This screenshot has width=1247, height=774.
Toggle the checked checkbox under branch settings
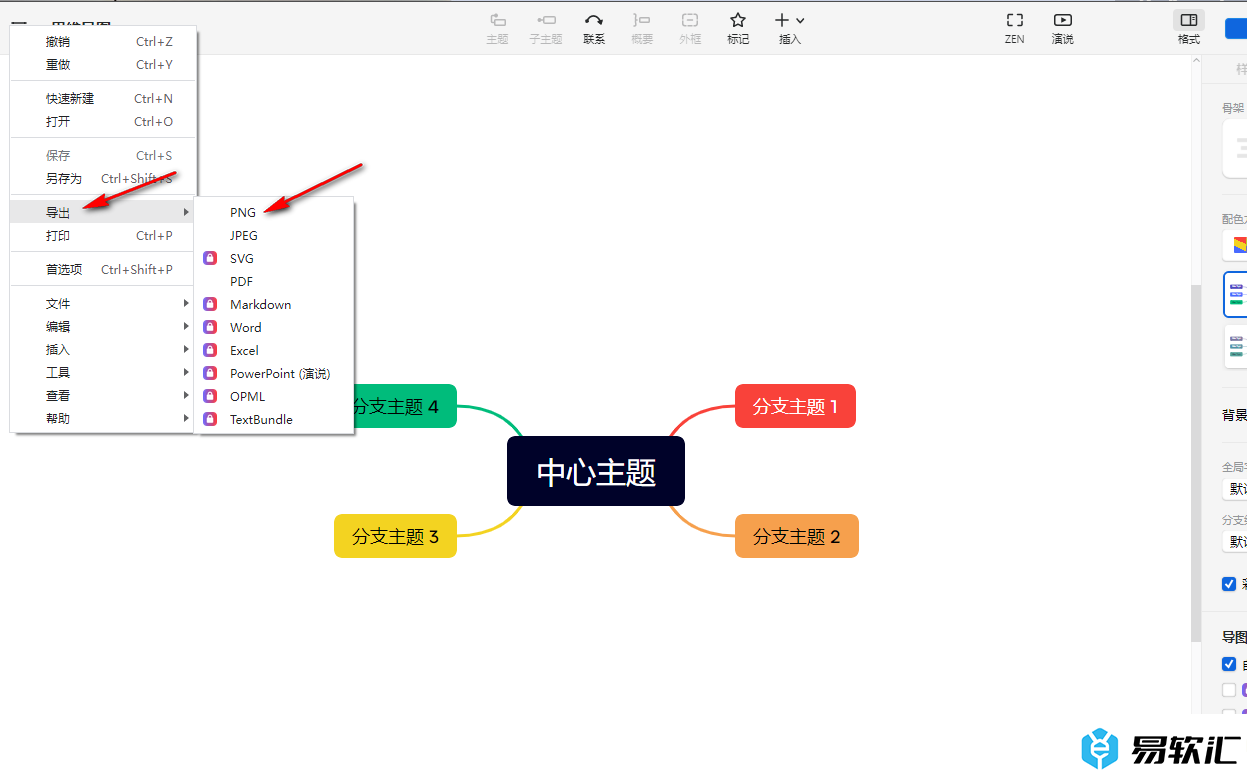[1229, 584]
